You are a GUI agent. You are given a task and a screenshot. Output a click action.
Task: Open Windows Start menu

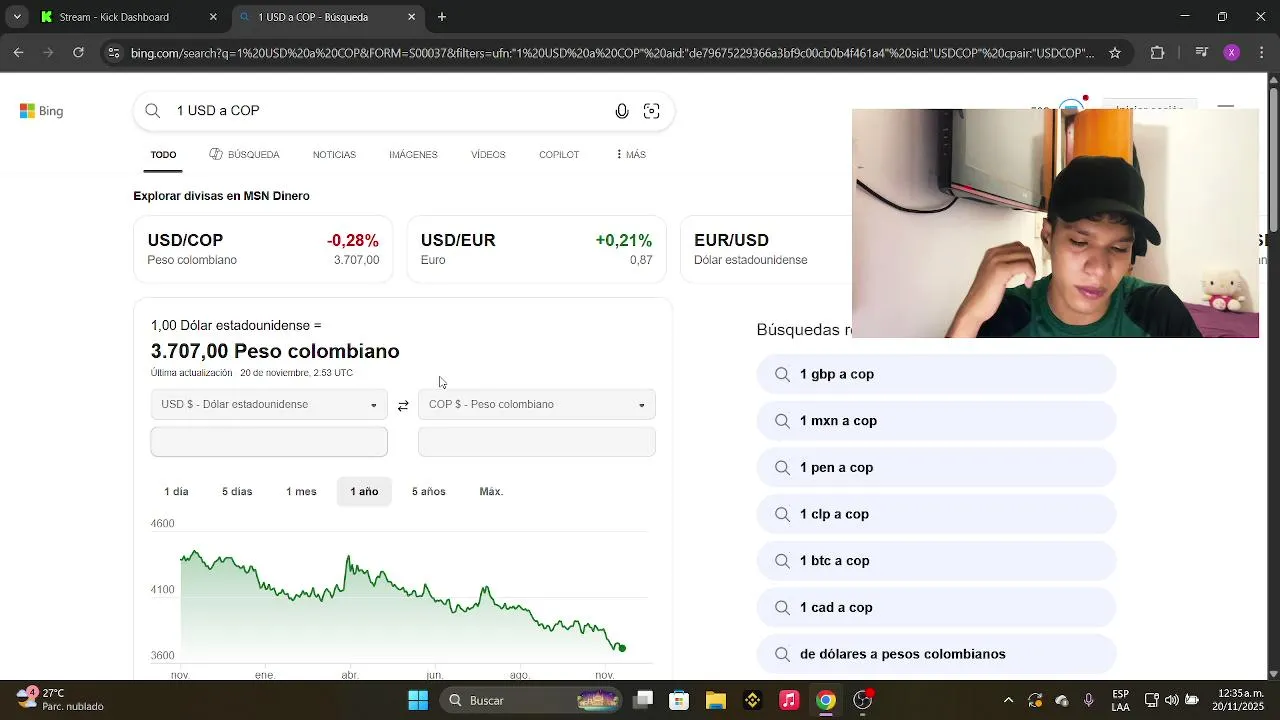tap(418, 700)
